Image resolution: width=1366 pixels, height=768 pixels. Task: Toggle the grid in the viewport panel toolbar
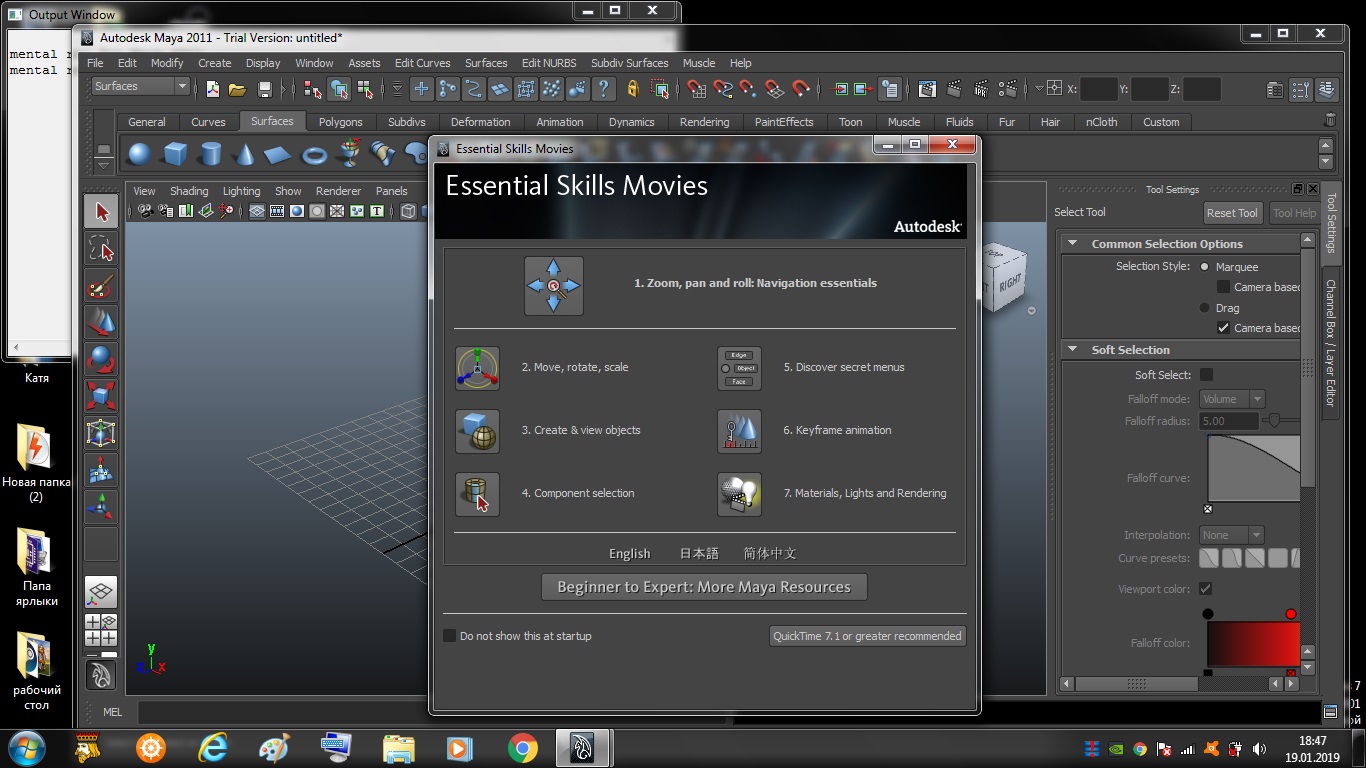coord(257,211)
